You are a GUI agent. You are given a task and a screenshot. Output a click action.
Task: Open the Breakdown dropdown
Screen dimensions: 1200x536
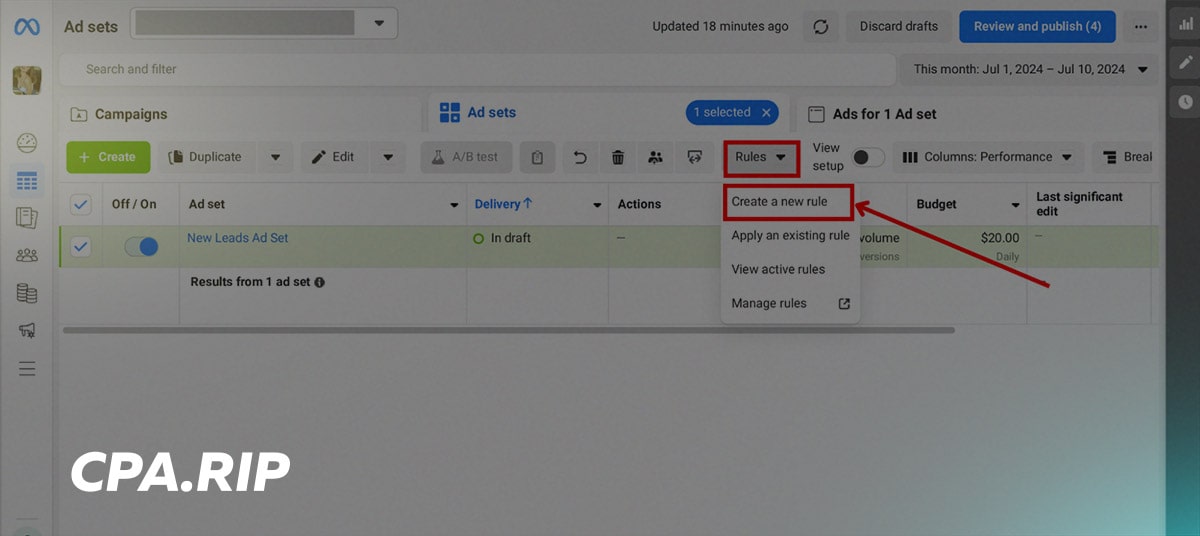pyautogui.click(x=1126, y=157)
